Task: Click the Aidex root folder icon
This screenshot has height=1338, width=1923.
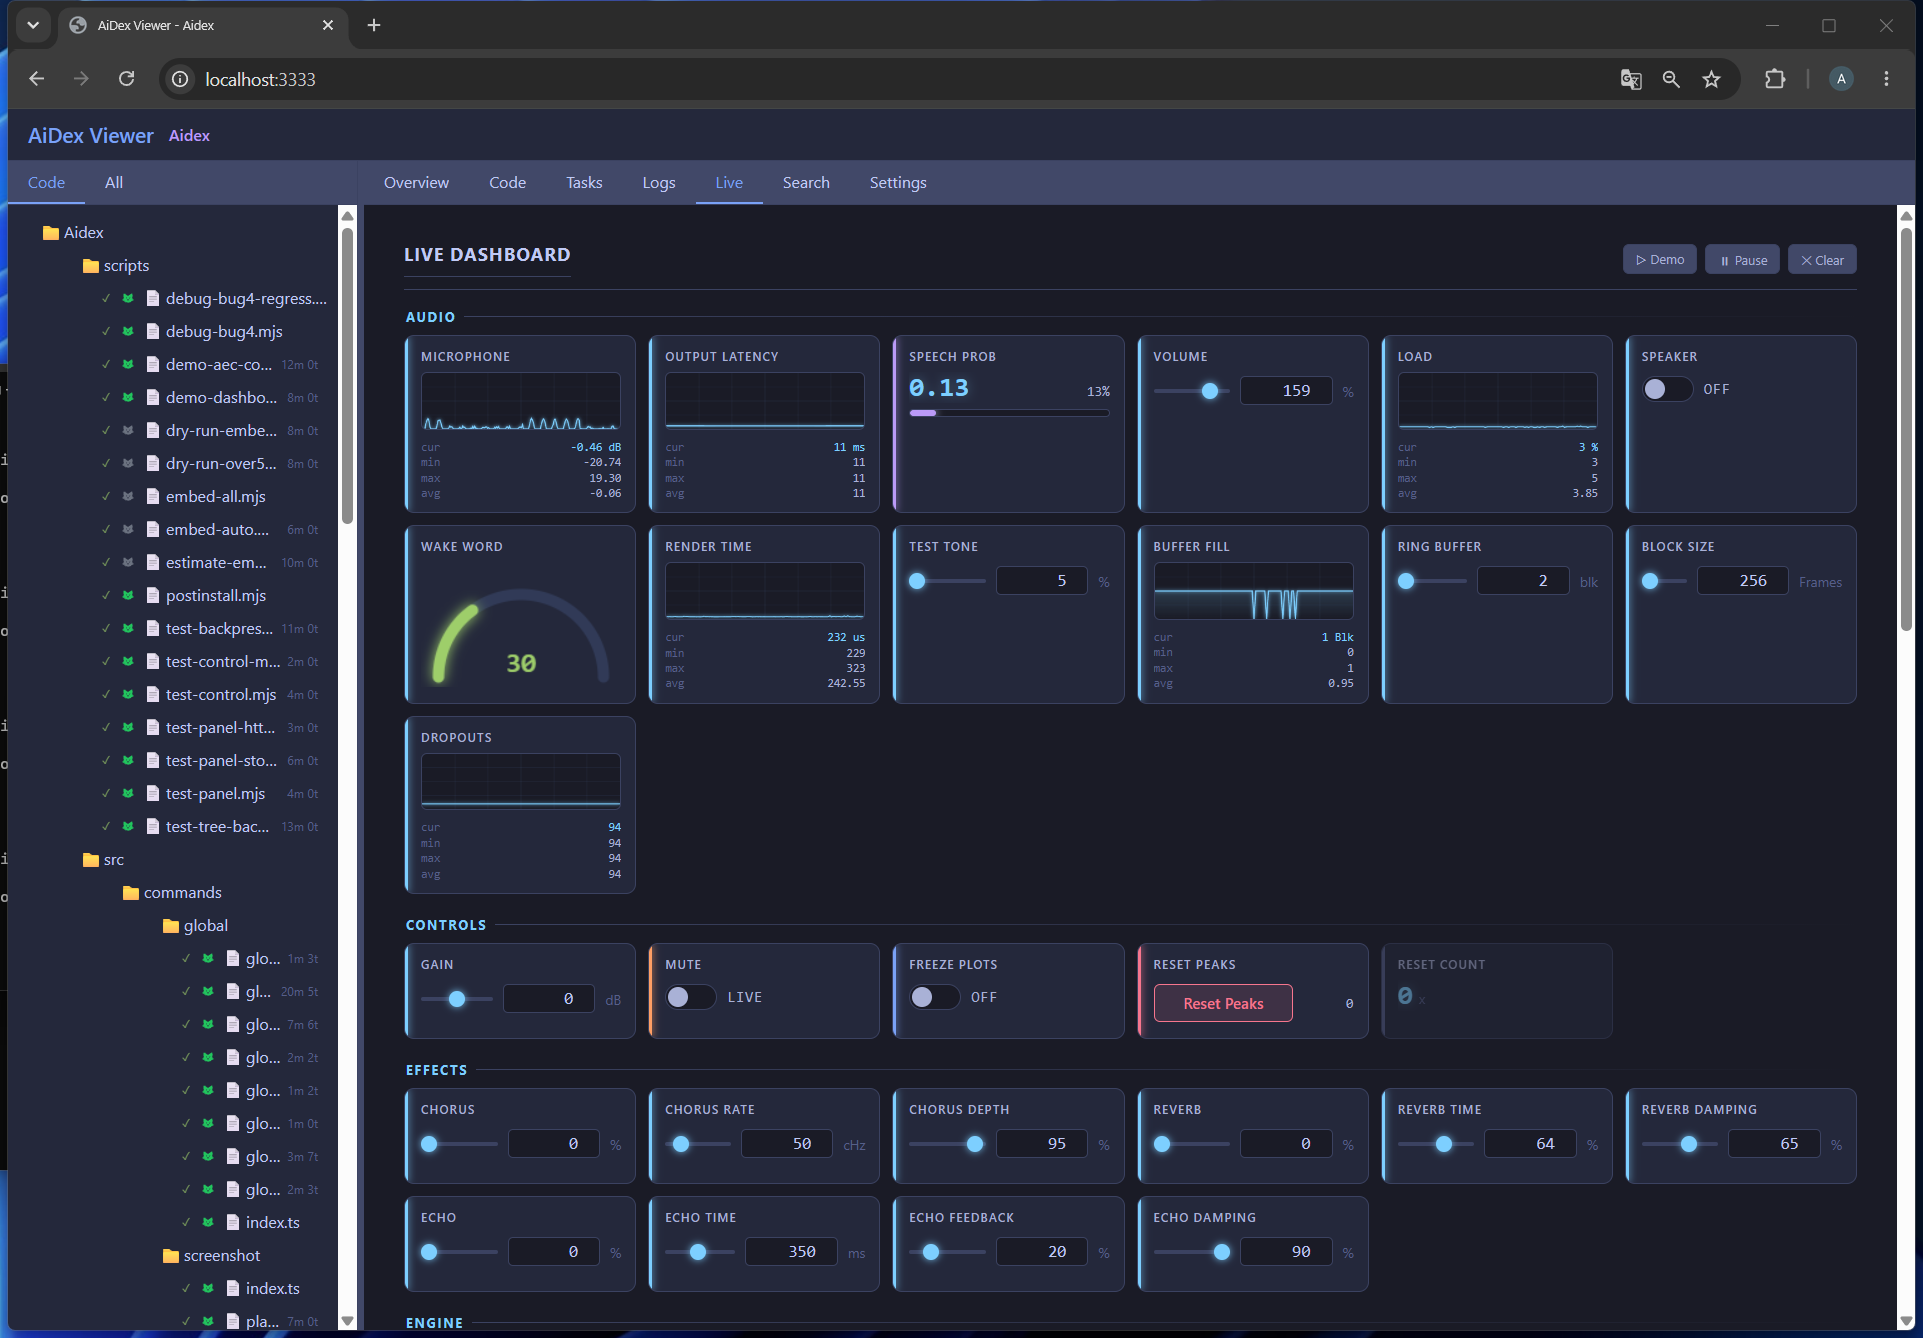Action: coord(51,233)
